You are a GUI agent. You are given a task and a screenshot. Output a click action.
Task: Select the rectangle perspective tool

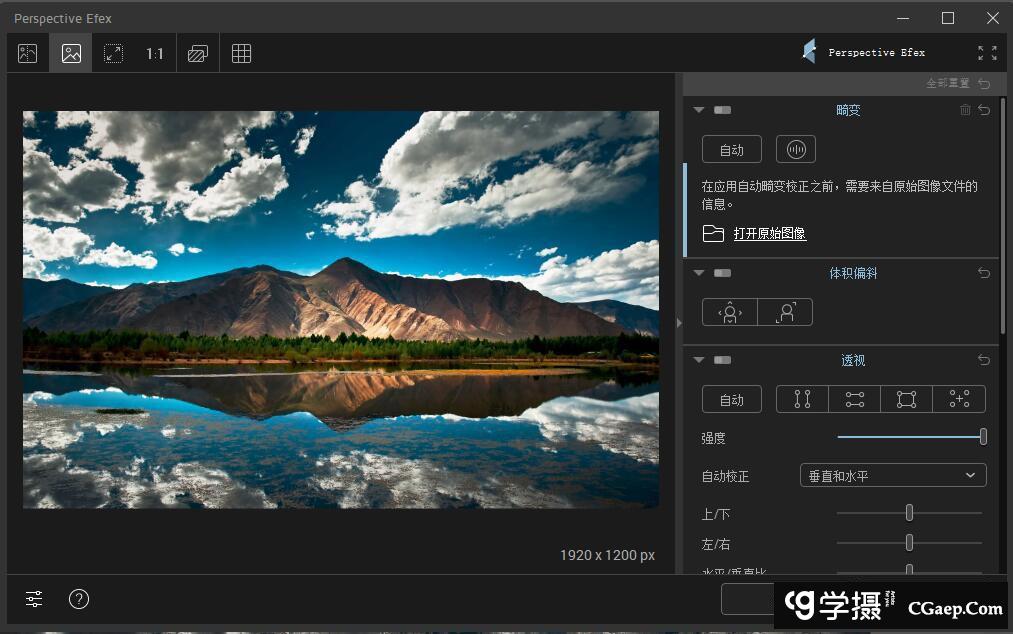906,399
